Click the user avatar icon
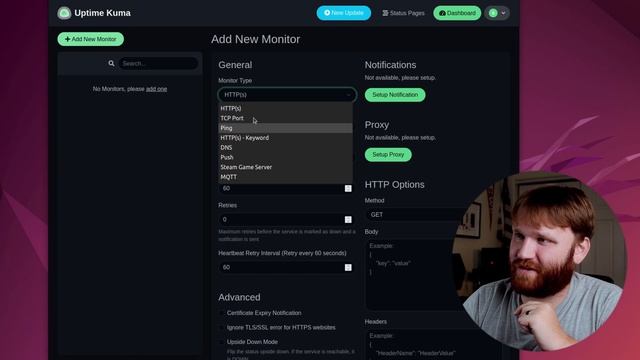The image size is (640, 360). coord(493,13)
